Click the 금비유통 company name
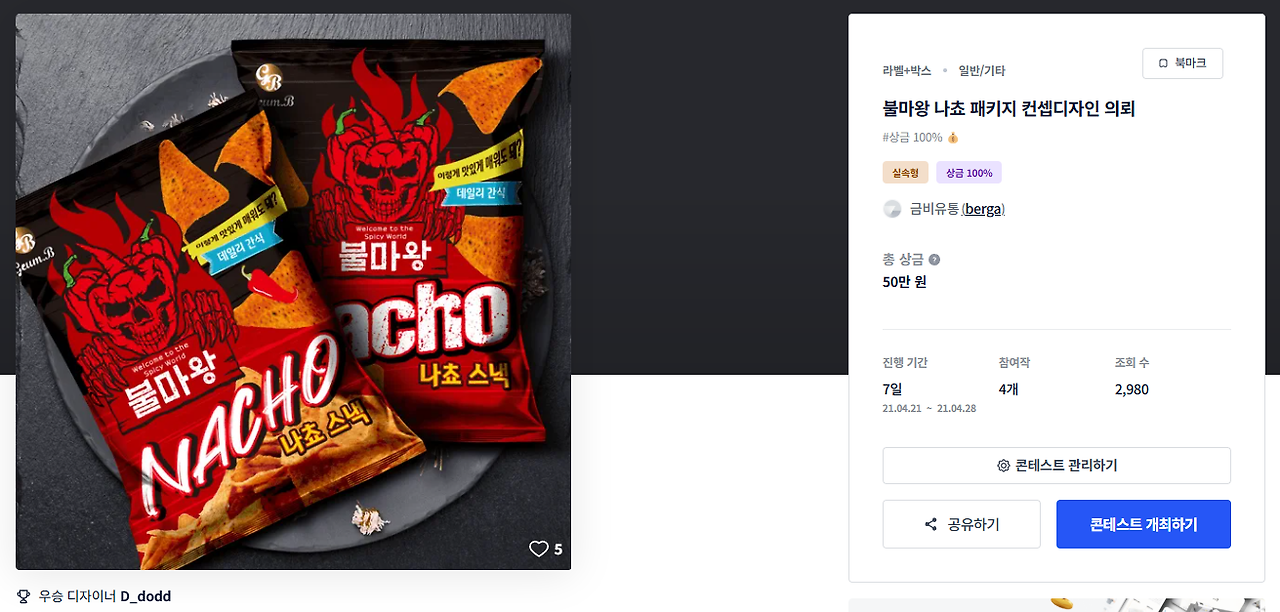Screen dimensions: 1280x612 [x=933, y=209]
